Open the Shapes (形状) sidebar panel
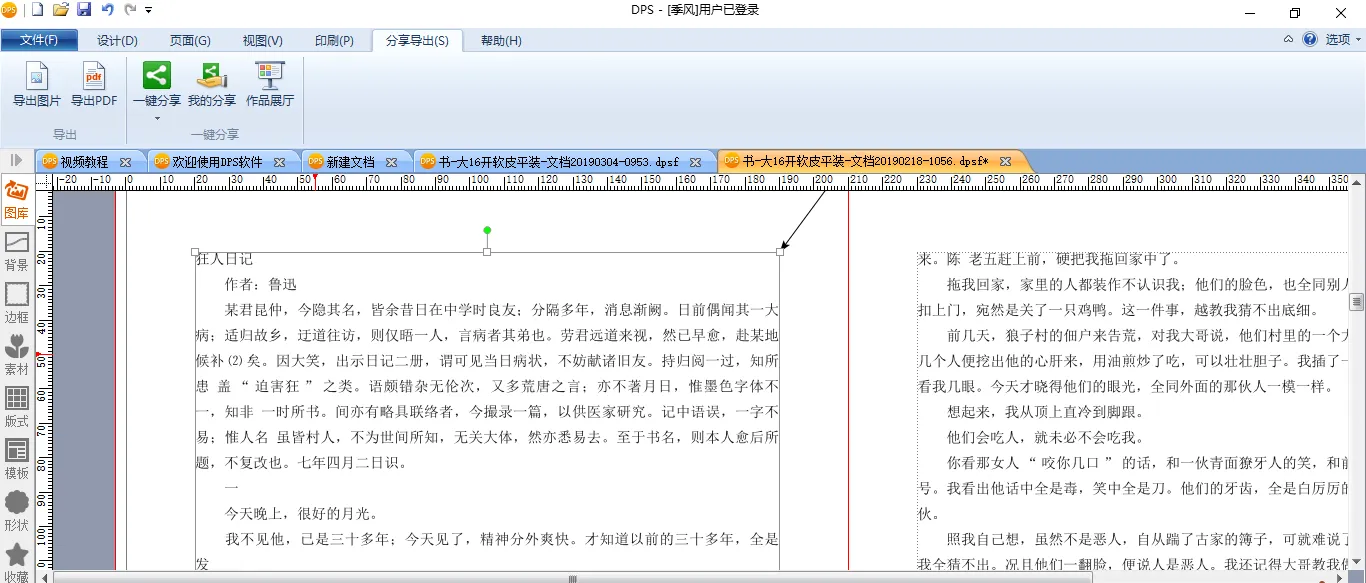1366x583 pixels. coord(17,510)
